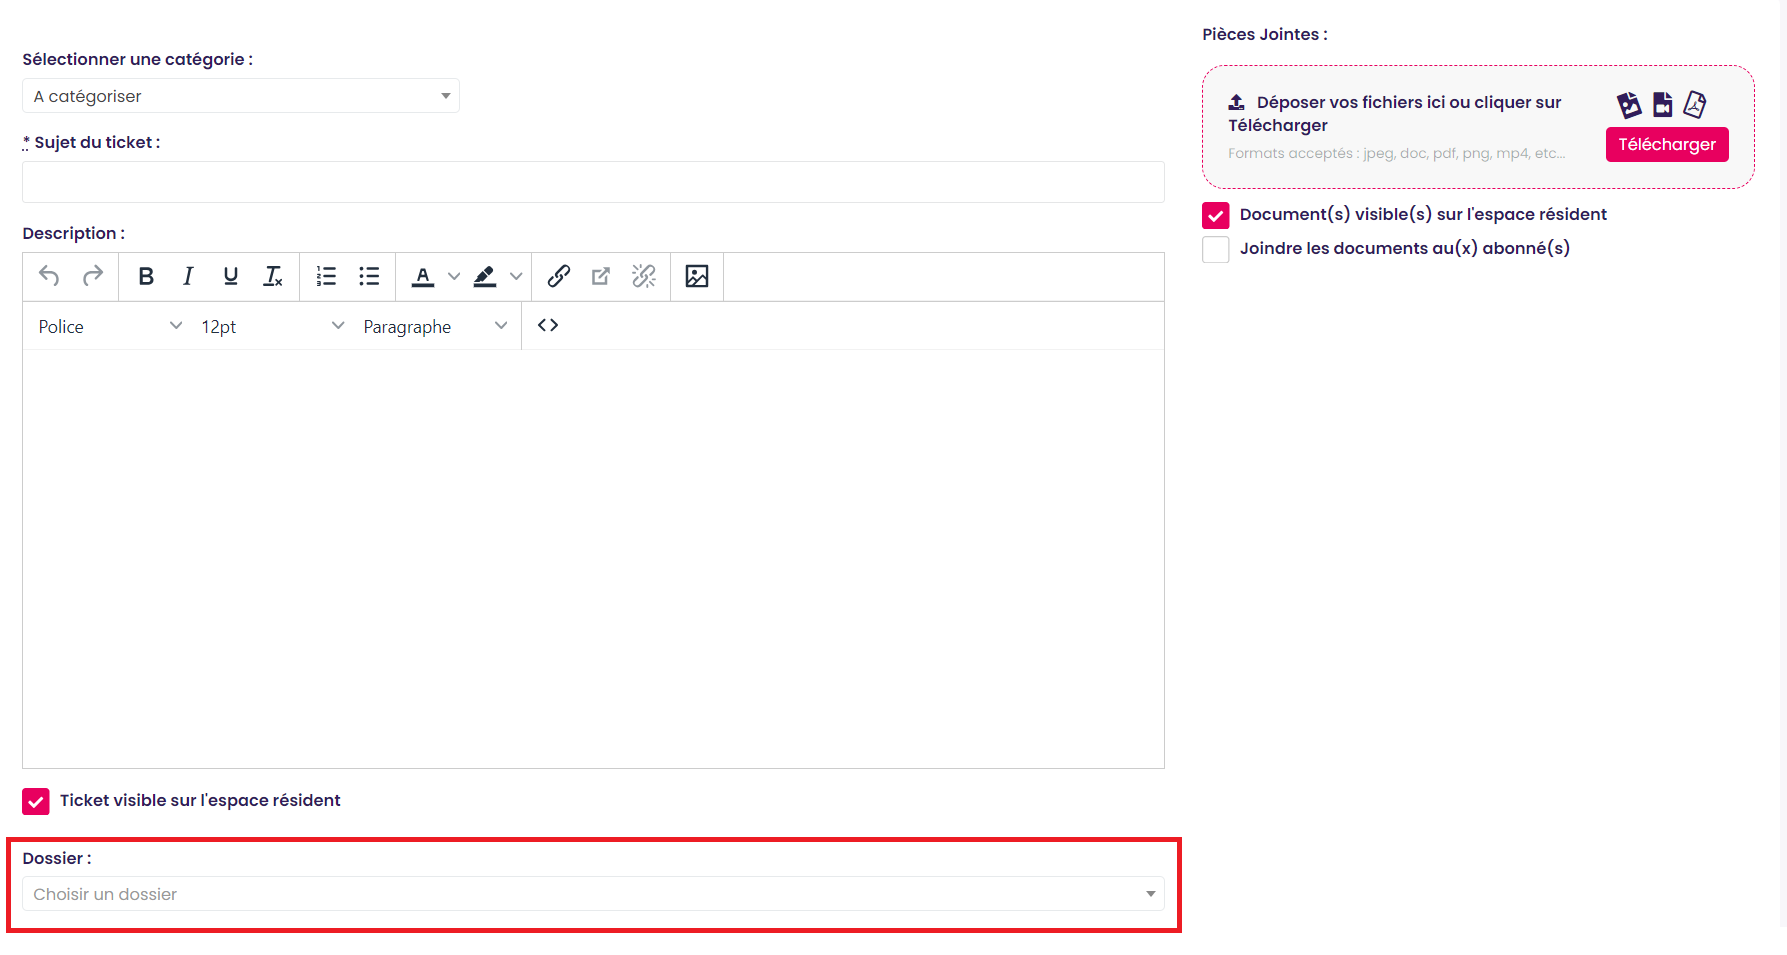Screen dimensions: 1787x955
Task: Open the highlight color picker arrow
Action: 516,276
